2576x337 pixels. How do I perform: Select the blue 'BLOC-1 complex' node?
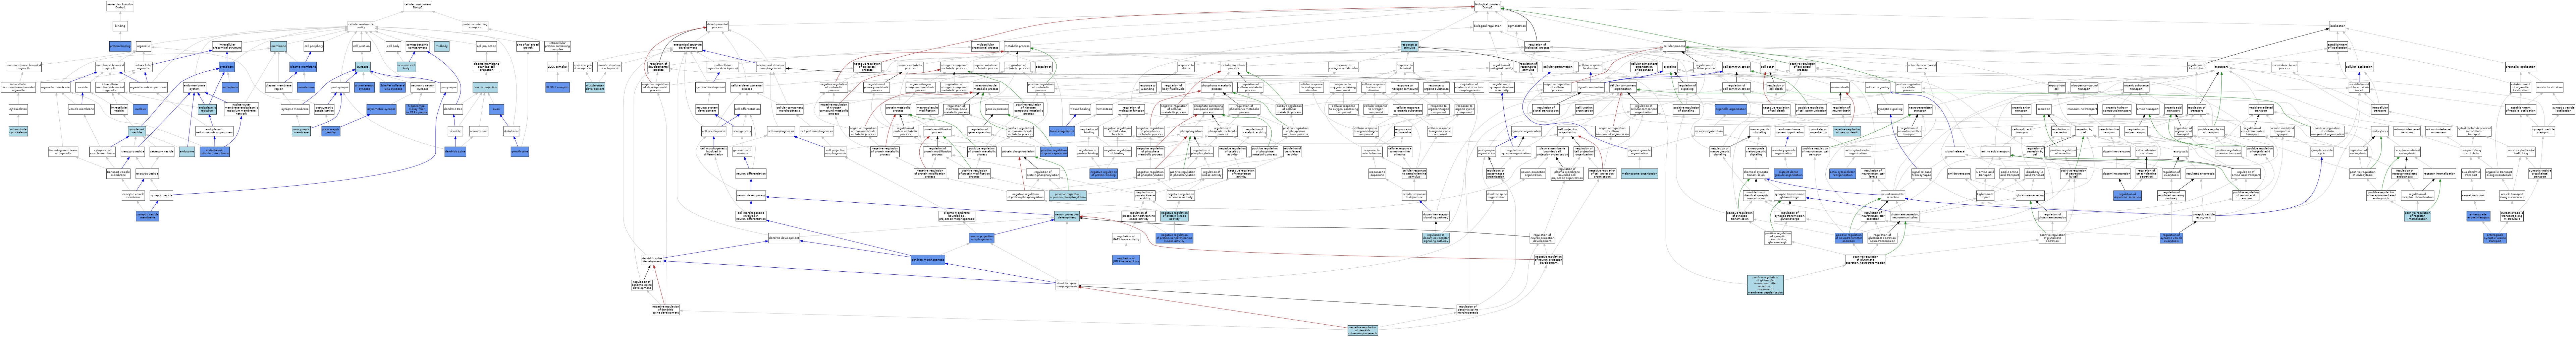point(558,87)
